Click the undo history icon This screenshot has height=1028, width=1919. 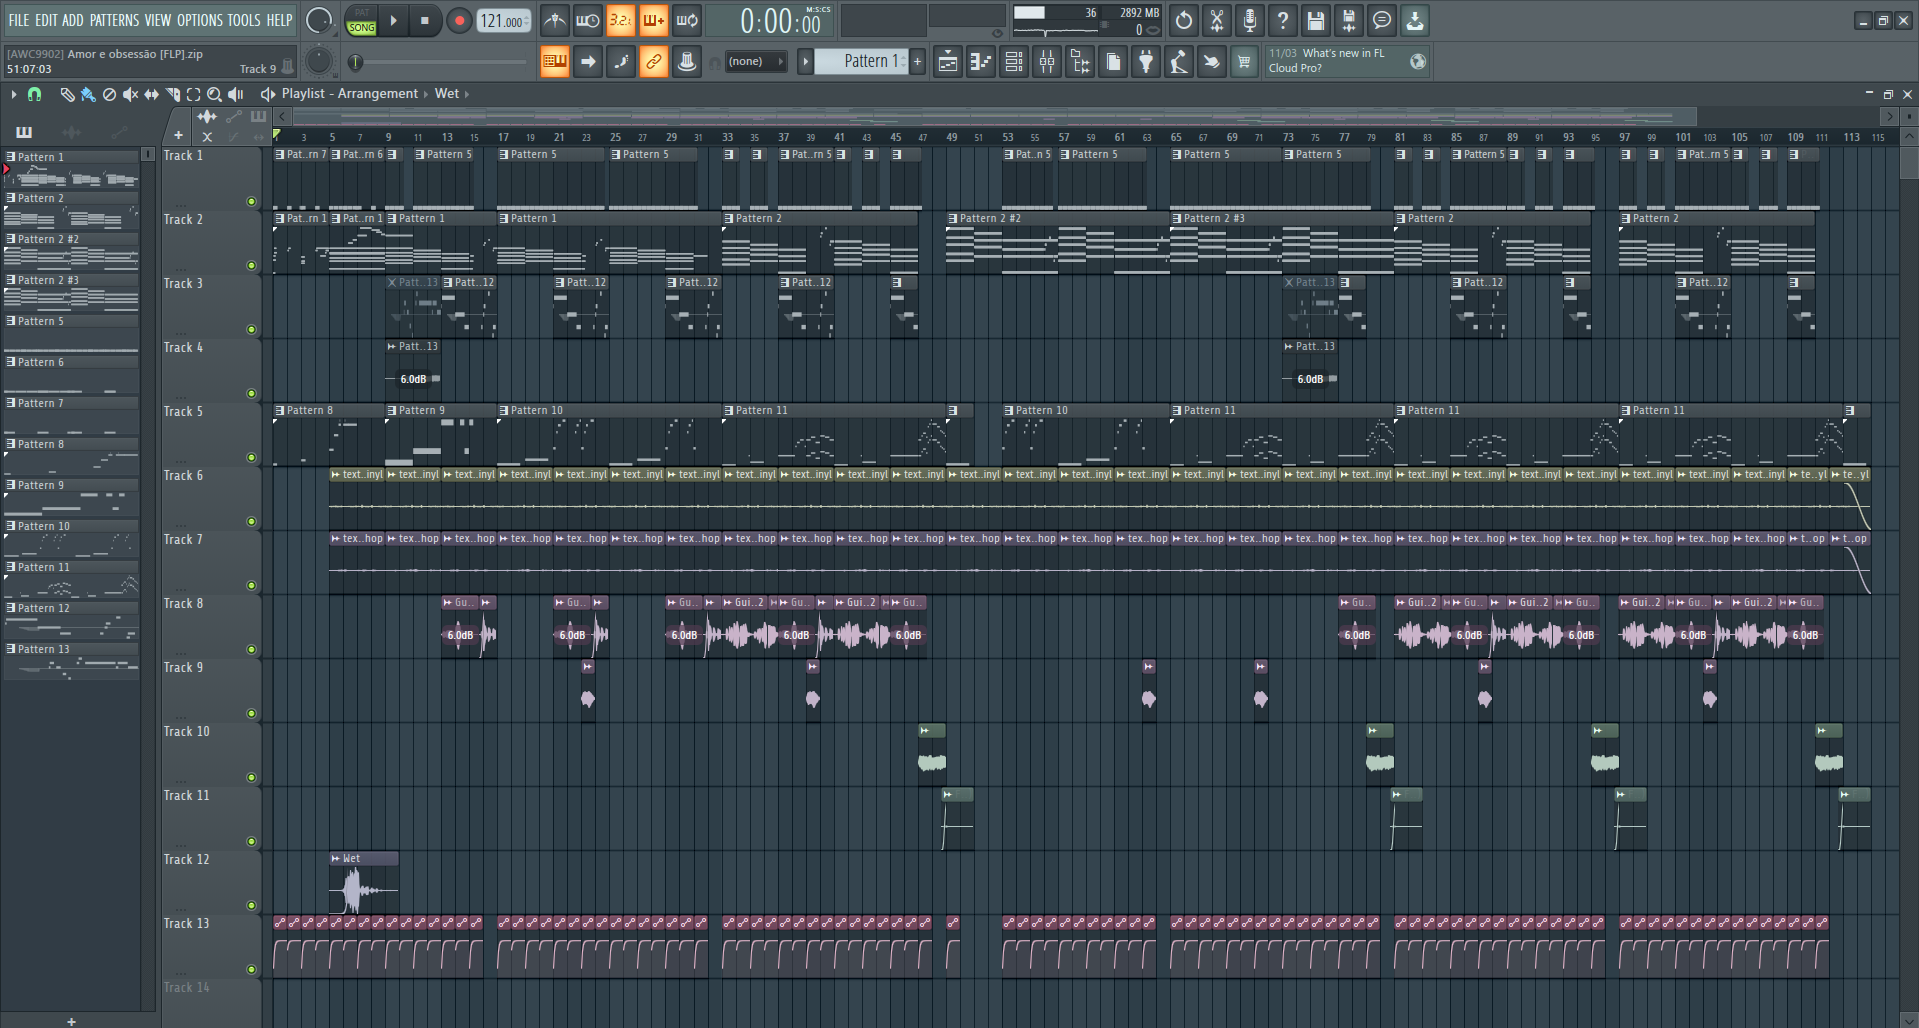click(1184, 20)
